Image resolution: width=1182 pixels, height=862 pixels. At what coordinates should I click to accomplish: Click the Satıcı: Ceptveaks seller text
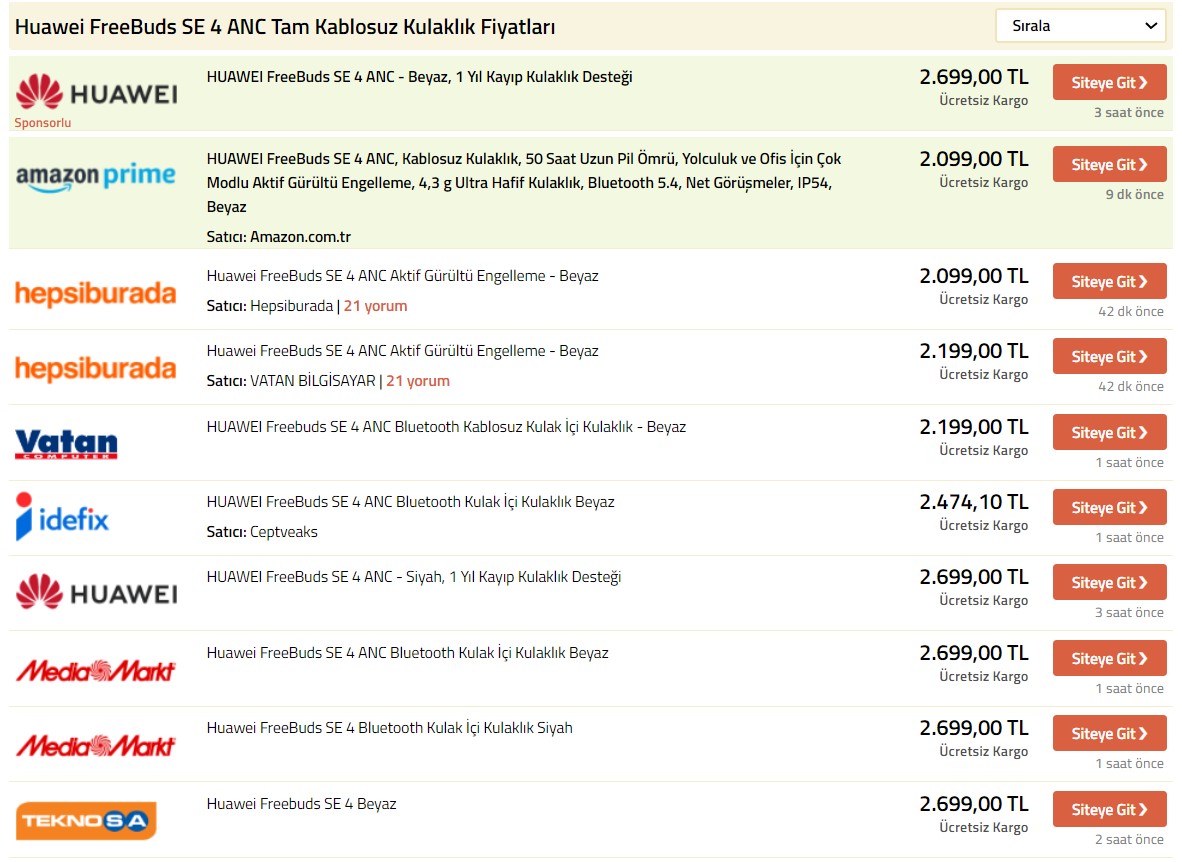(x=262, y=532)
